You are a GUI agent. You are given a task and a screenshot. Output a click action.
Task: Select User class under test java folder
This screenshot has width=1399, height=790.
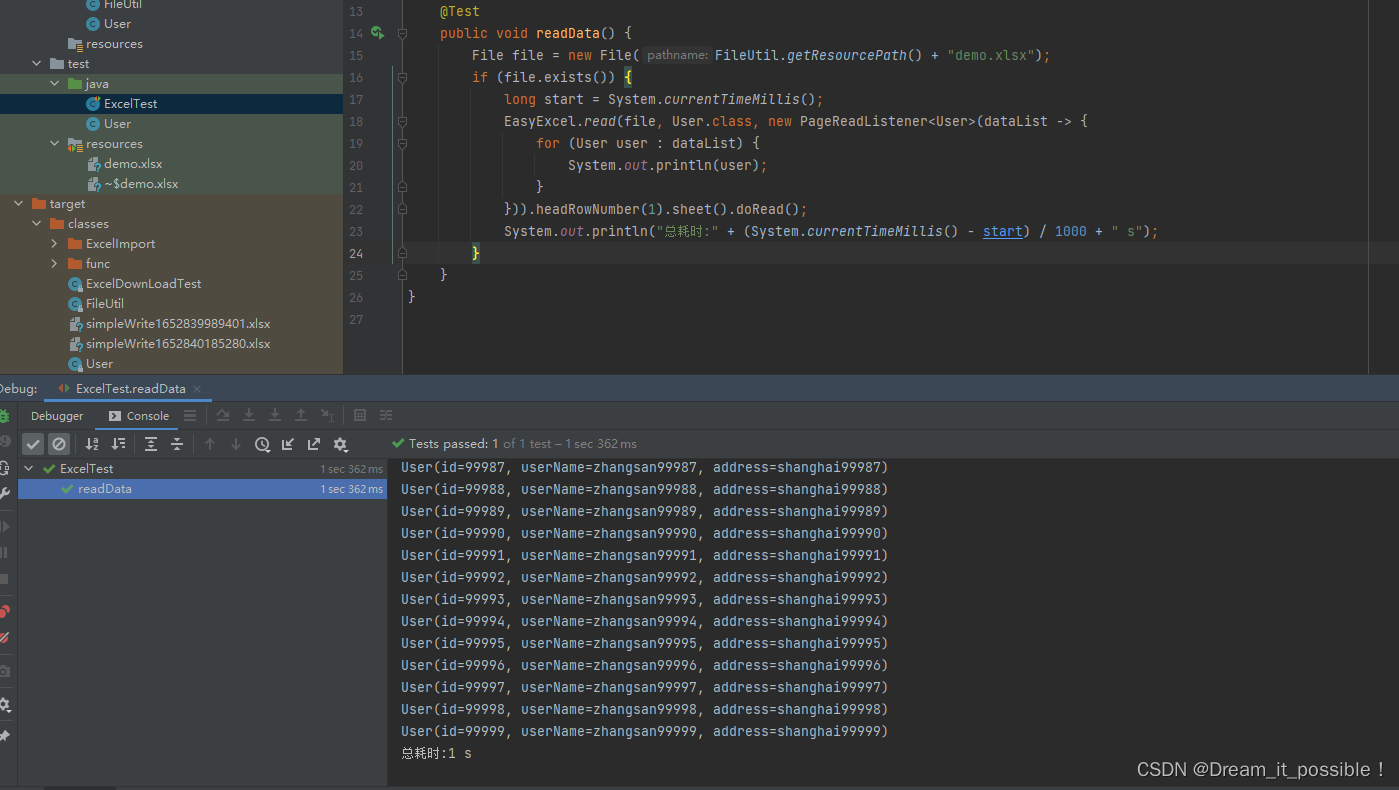pyautogui.click(x=118, y=124)
